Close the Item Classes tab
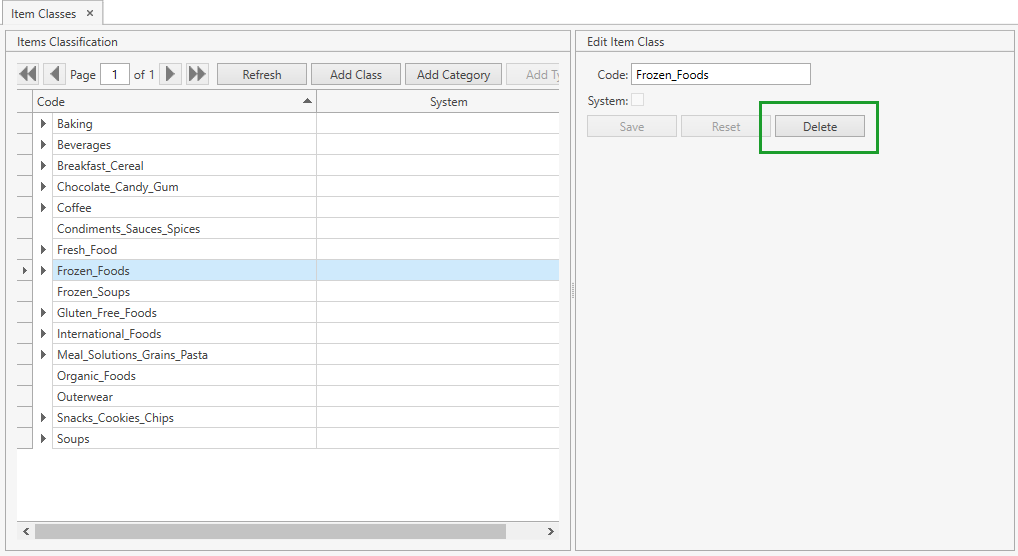1018x556 pixels. point(90,13)
